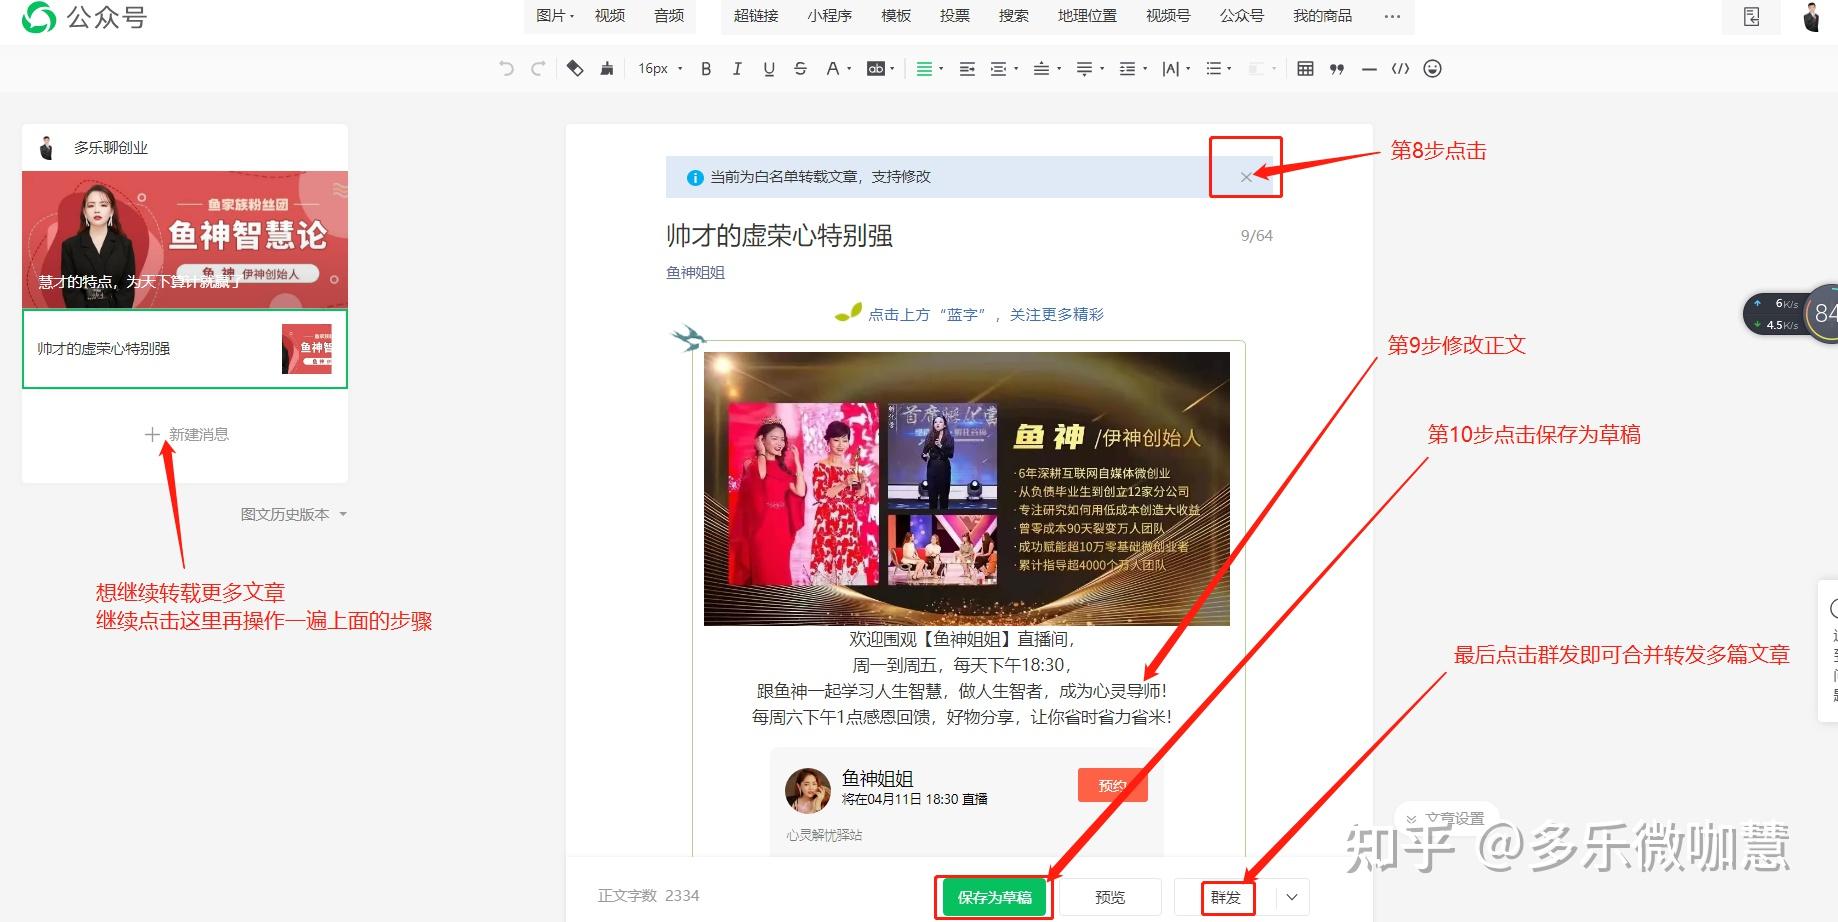Click the 点击上方蓝字 follow link text

click(x=986, y=314)
